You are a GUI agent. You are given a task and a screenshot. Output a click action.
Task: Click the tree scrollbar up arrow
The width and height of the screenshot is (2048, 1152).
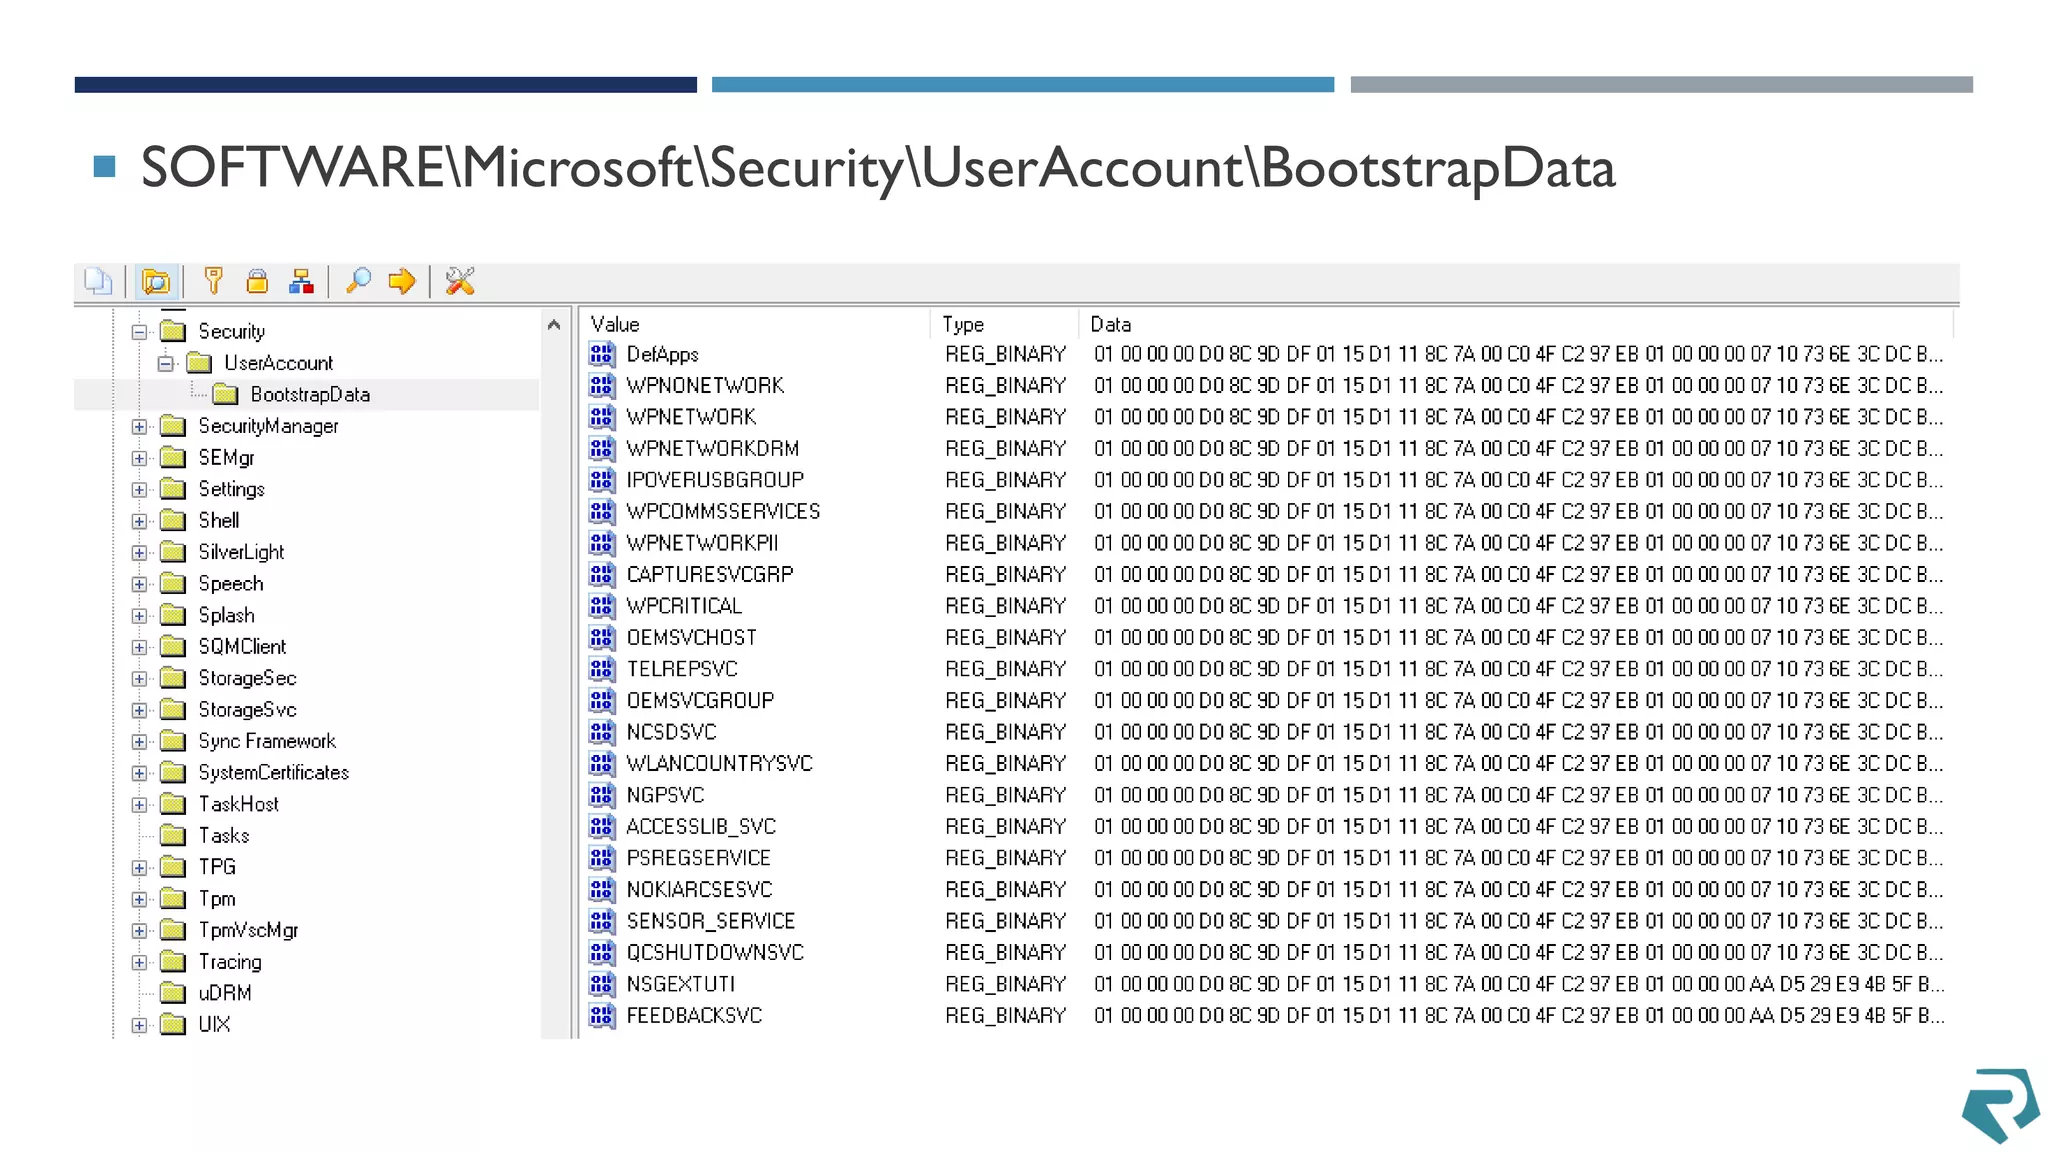tap(554, 324)
